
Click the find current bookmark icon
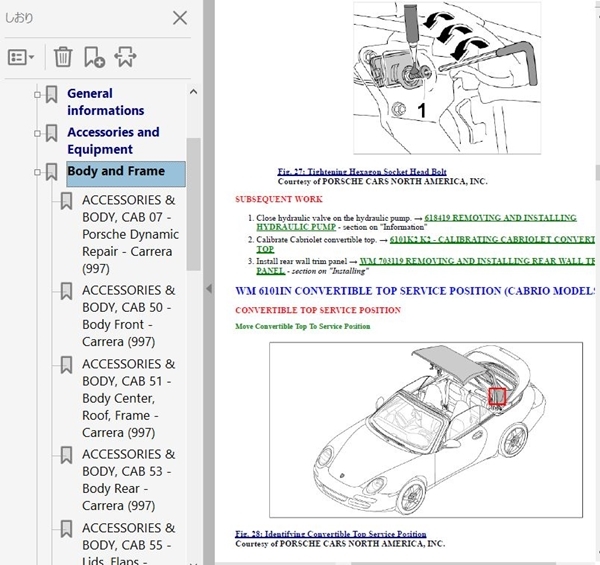tap(125, 57)
